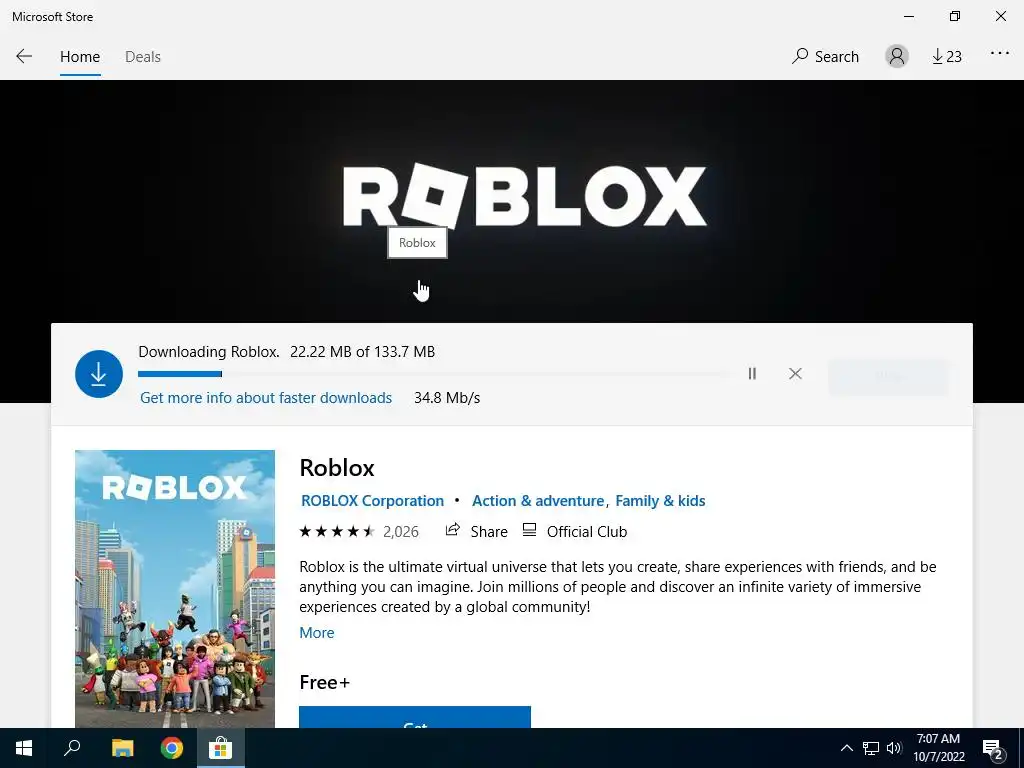The width and height of the screenshot is (1024, 768).
Task: Launch Google Chrome from the taskbar
Action: point(172,748)
